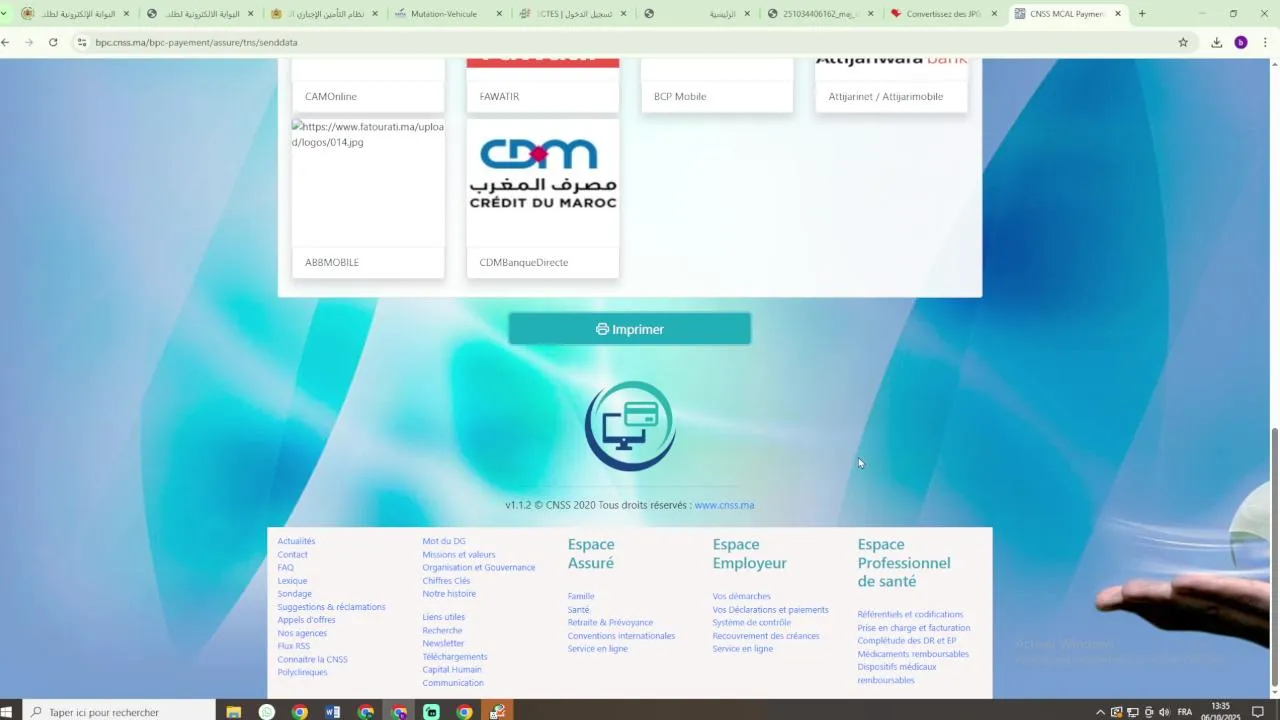Open Médicaments remboursables link
This screenshot has width=1280, height=720.
pos(913,654)
